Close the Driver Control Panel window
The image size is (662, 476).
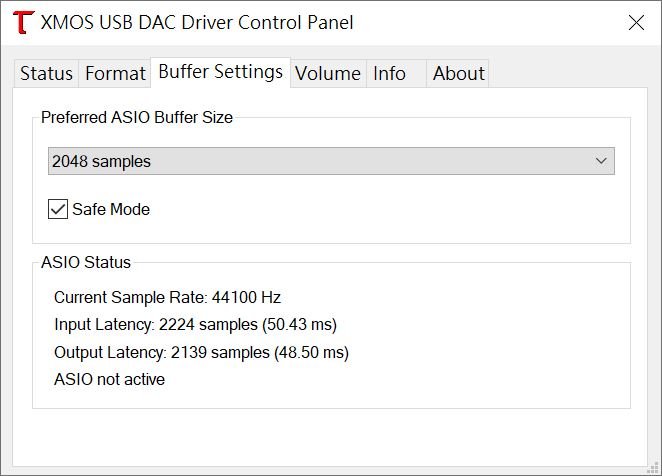click(x=635, y=22)
